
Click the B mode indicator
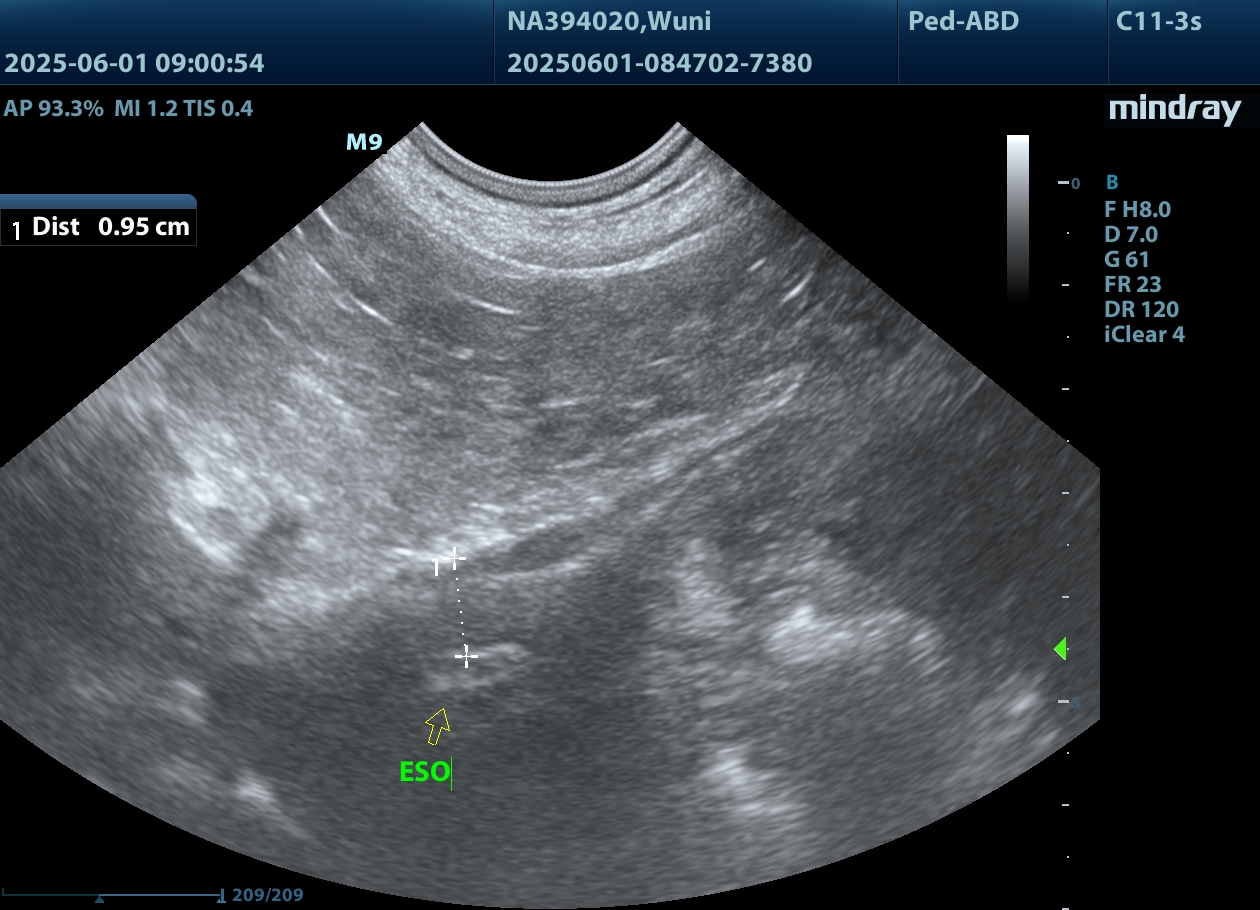[1112, 183]
